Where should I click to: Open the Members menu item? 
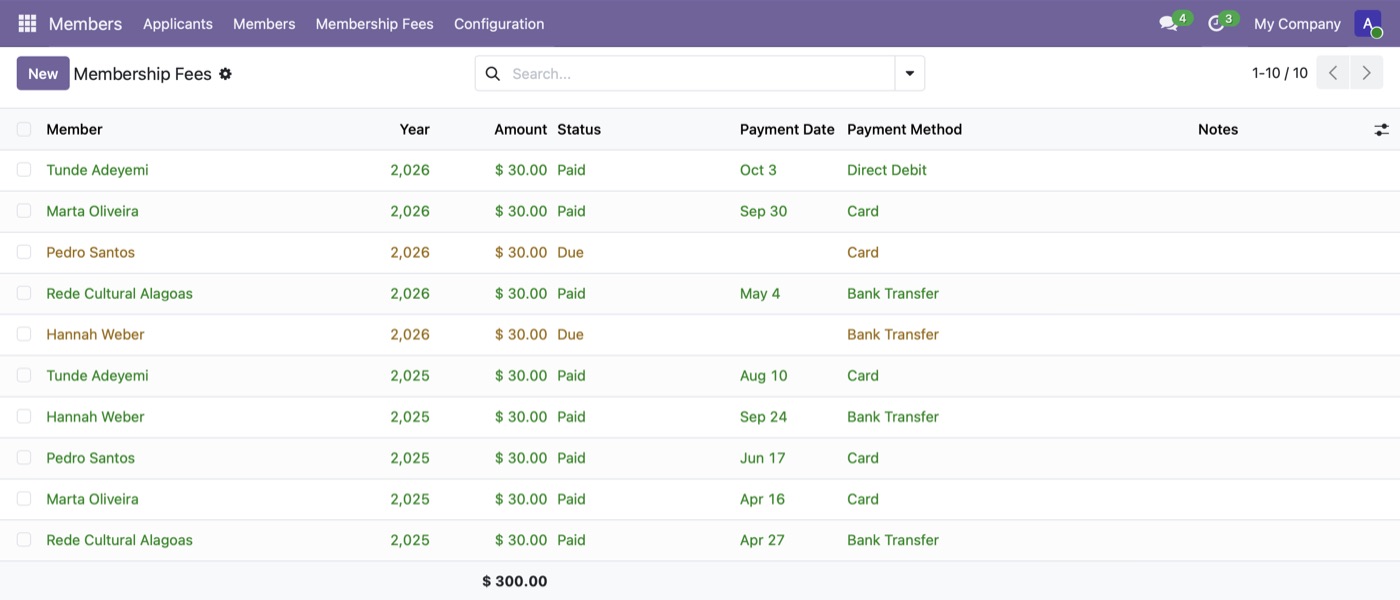(264, 23)
